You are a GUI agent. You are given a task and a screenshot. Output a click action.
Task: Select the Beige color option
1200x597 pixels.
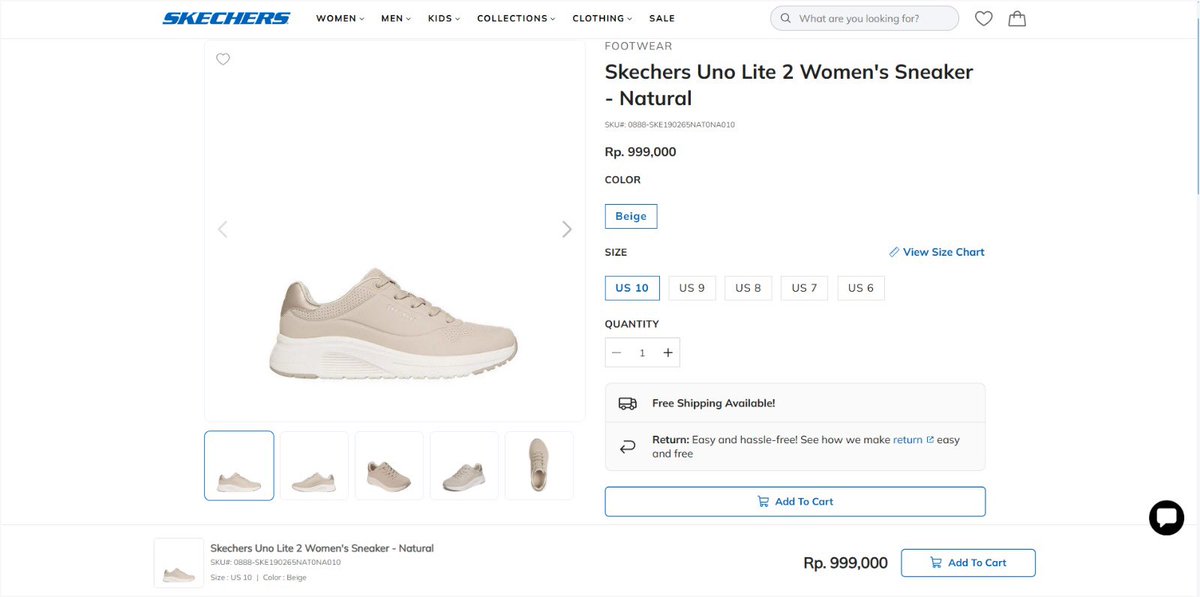(631, 216)
